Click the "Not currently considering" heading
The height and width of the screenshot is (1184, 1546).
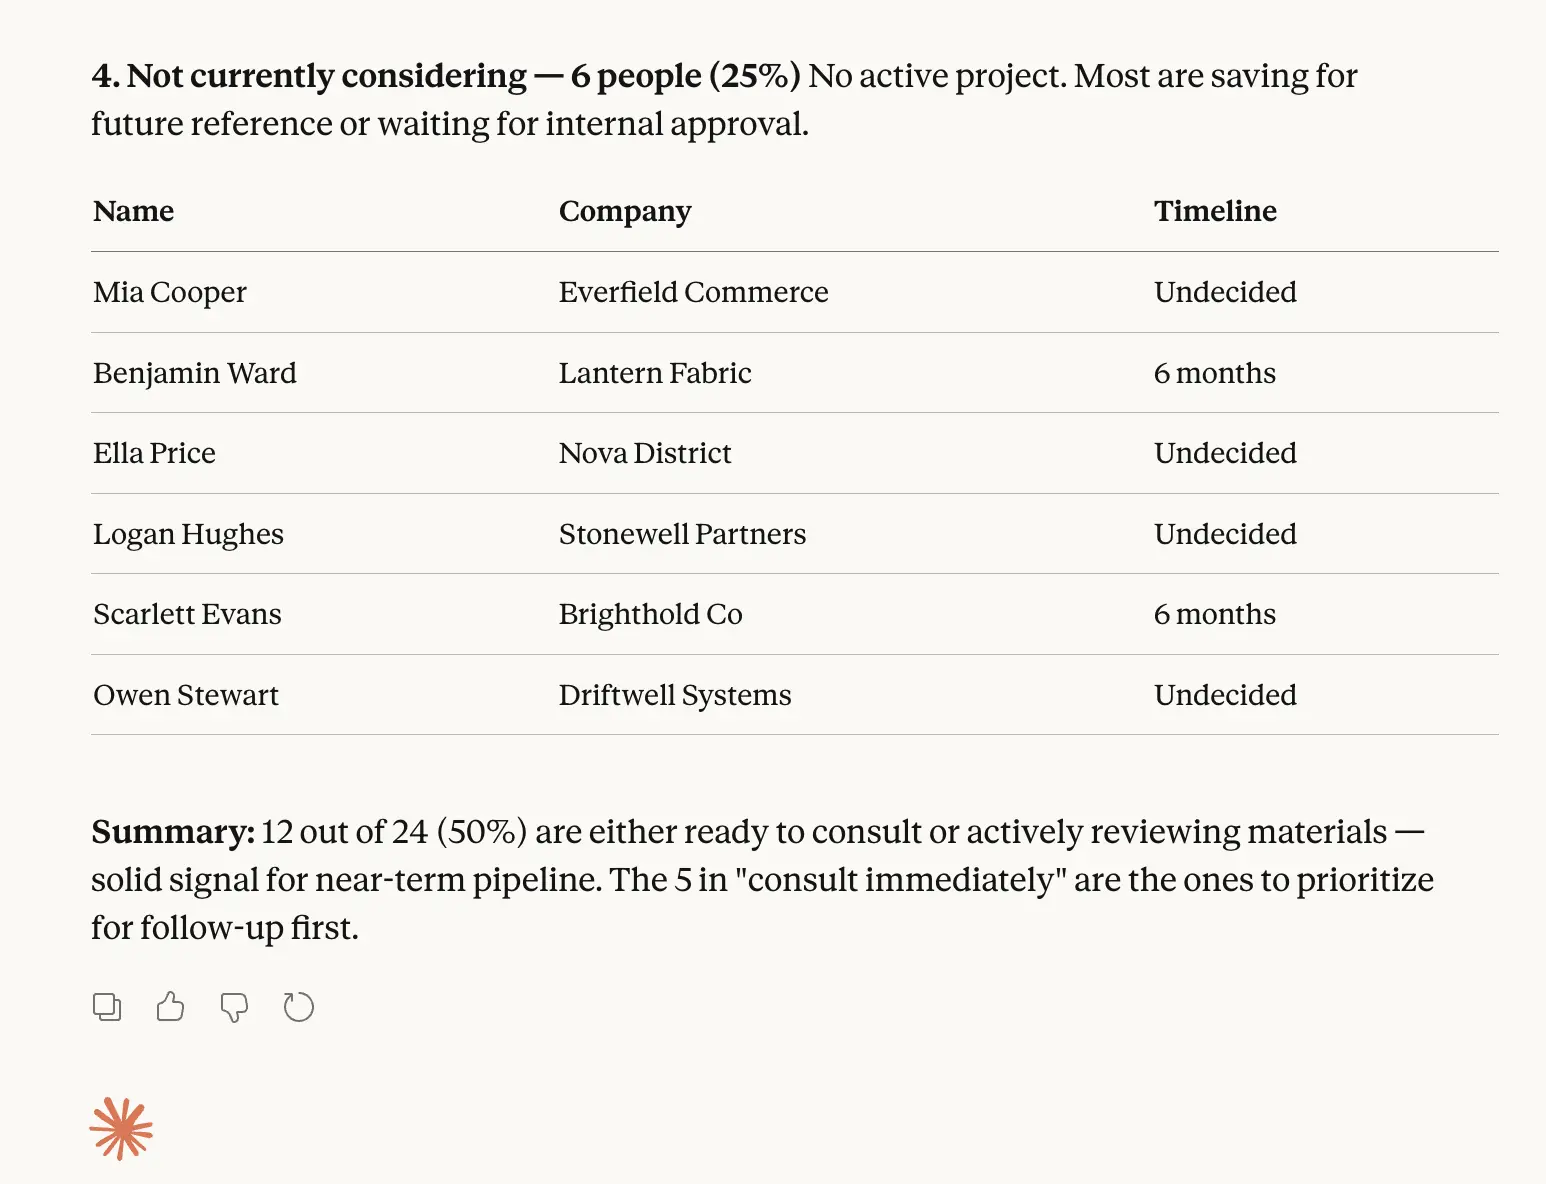[326, 76]
